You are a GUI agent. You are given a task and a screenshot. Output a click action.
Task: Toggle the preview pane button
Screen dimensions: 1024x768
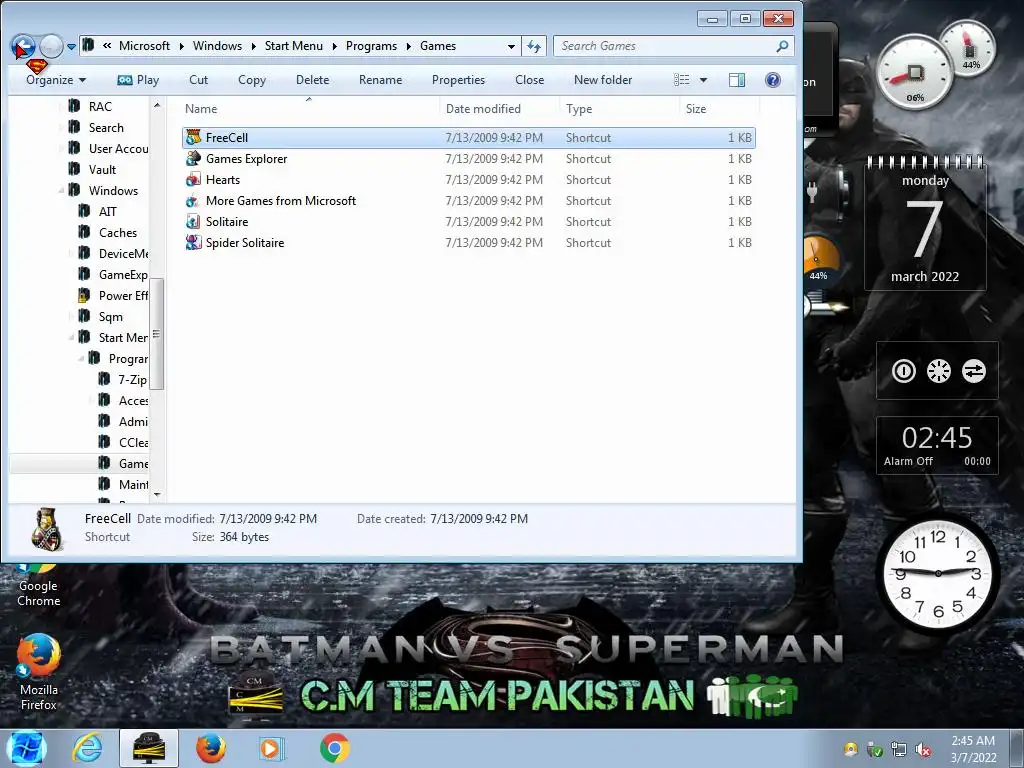[737, 80]
